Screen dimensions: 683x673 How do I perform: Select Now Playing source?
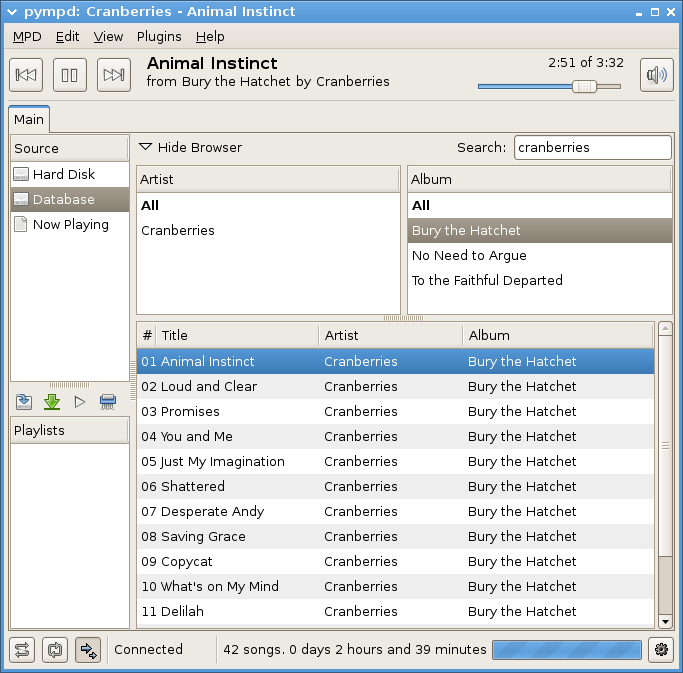70,224
